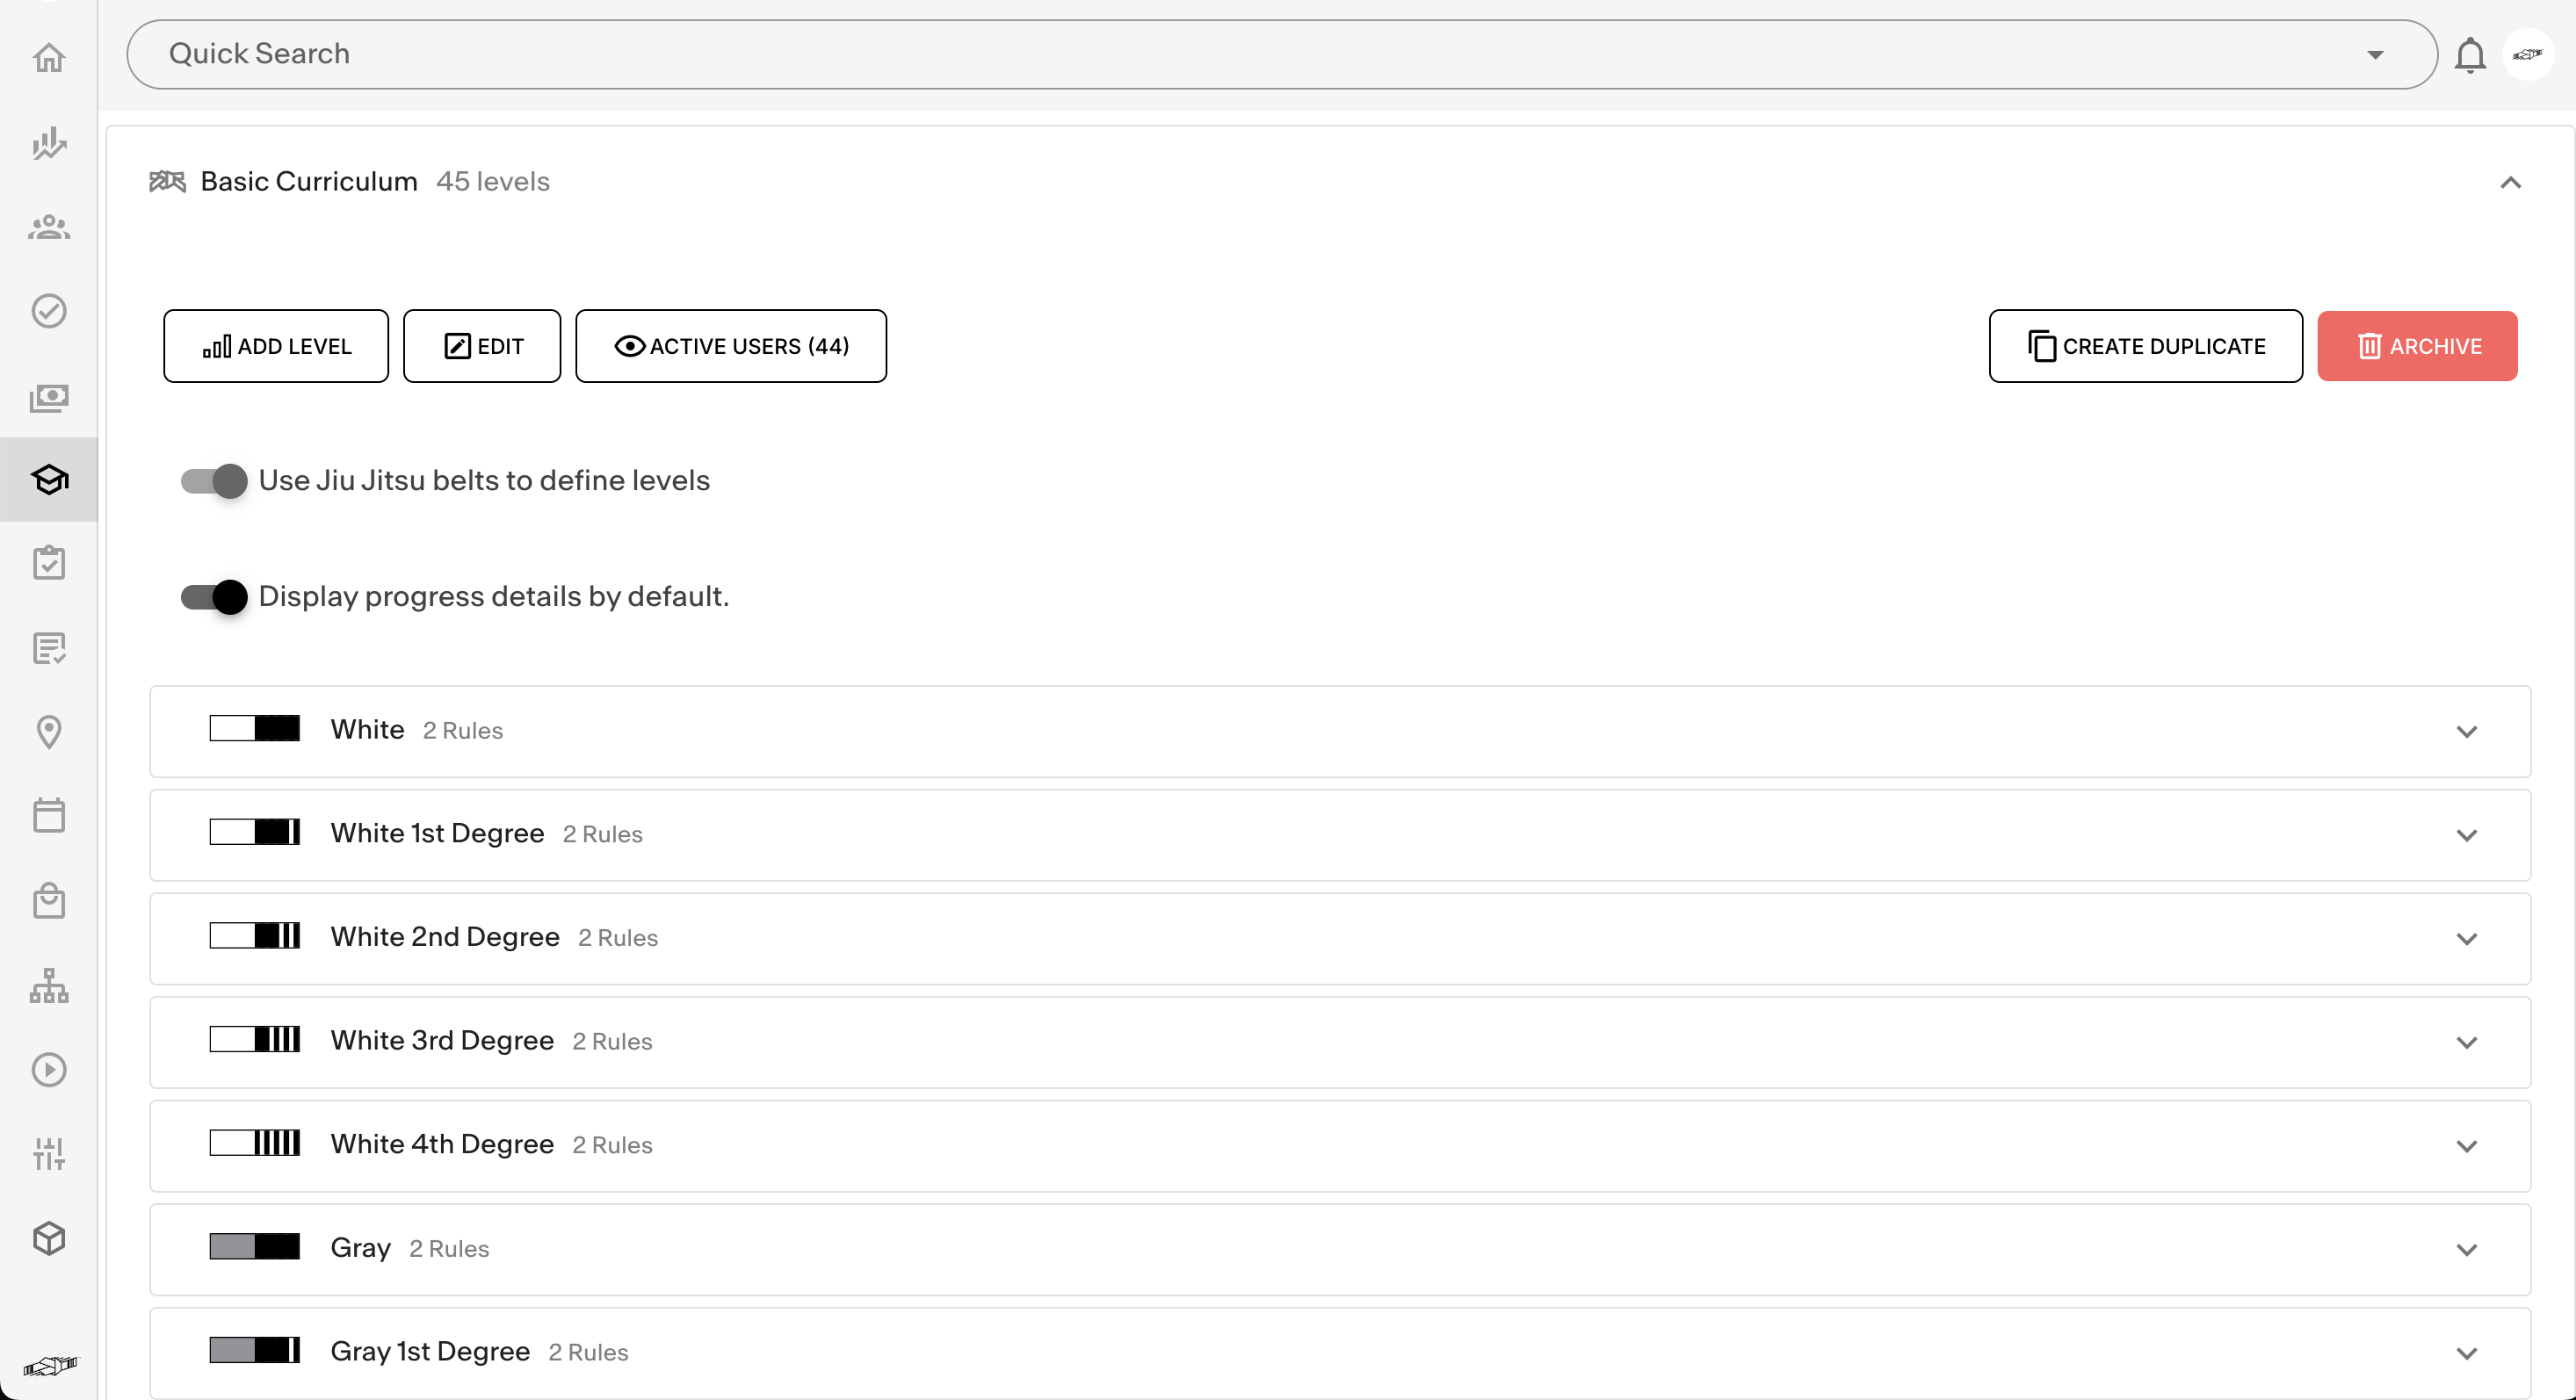This screenshot has height=1400, width=2576.
Task: Expand the Gray level chevron
Action: 2466,1249
